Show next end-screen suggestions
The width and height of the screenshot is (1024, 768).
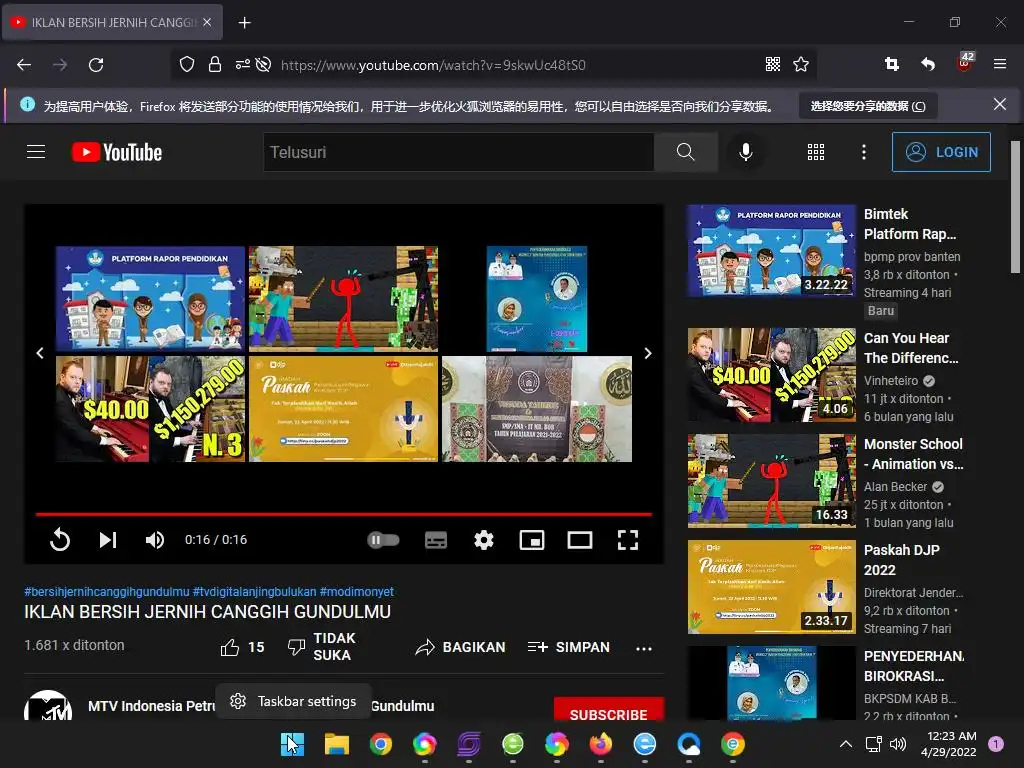click(x=648, y=353)
